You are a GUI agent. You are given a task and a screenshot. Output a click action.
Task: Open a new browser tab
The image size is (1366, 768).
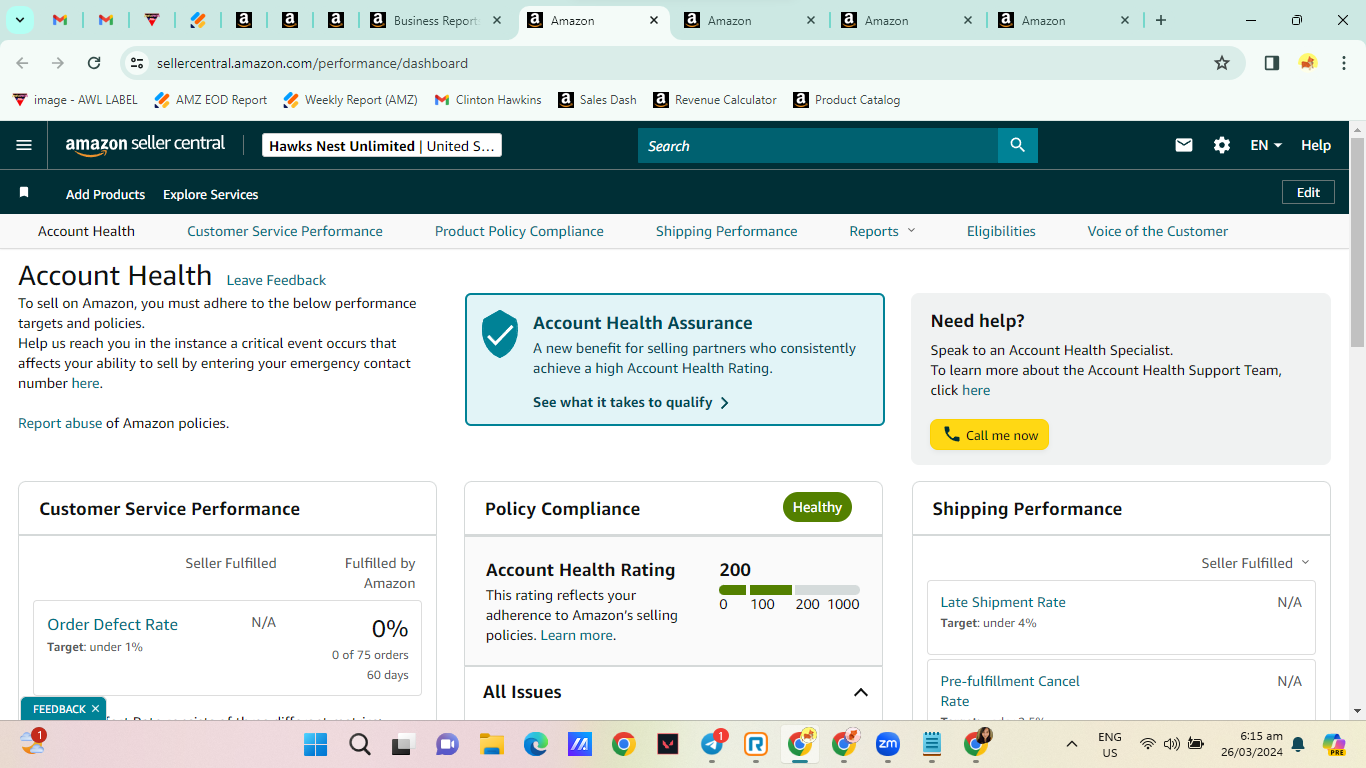(1161, 20)
